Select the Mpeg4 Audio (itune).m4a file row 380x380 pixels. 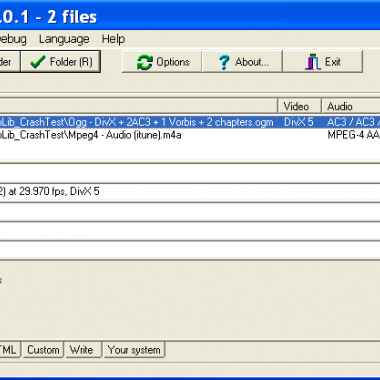(x=190, y=135)
